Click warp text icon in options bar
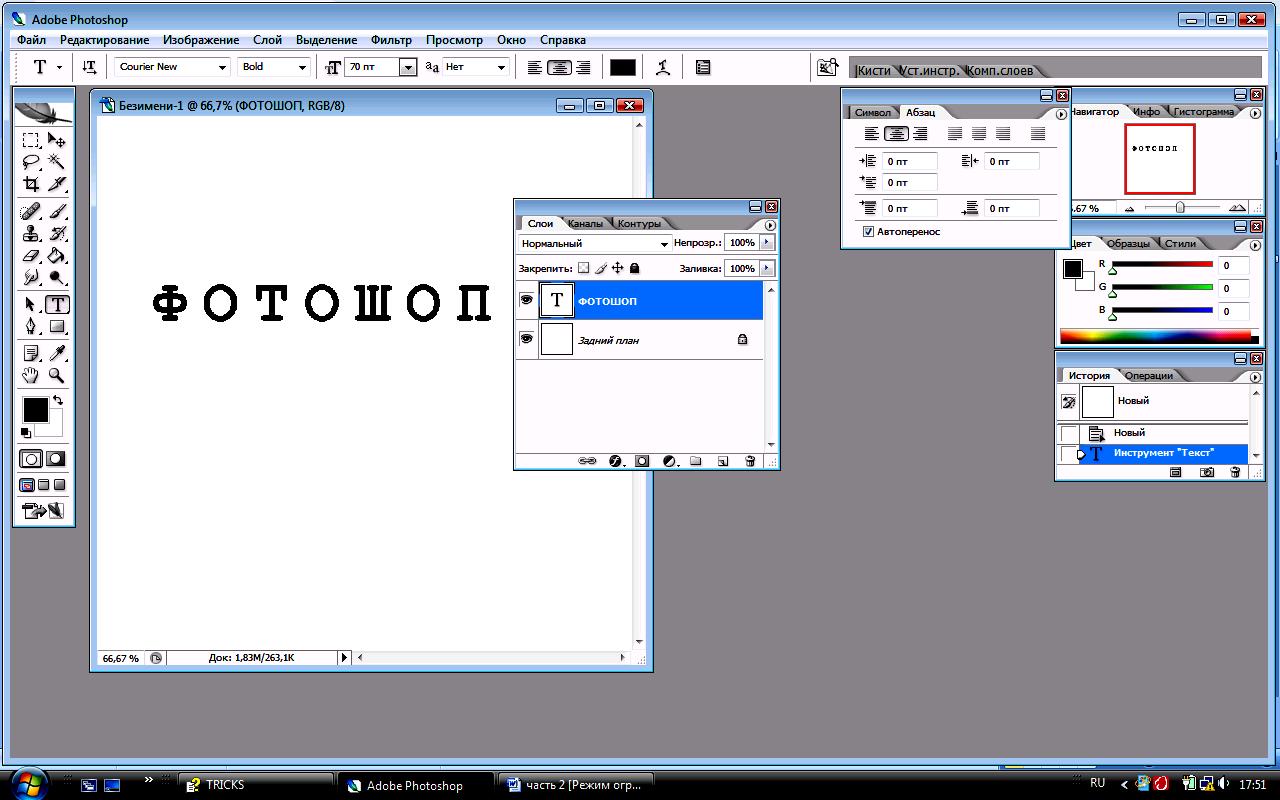 tap(662, 67)
